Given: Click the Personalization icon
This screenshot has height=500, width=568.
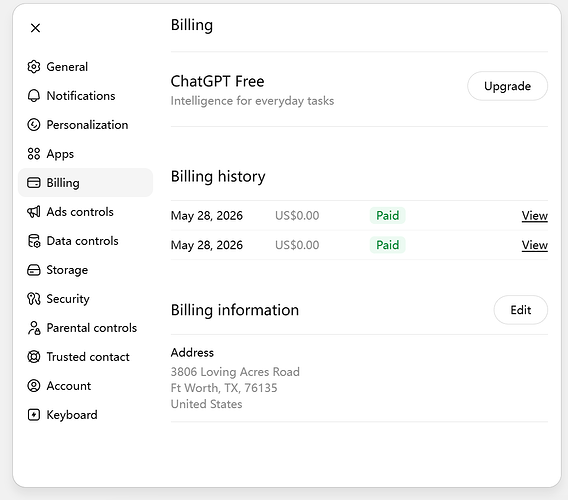Looking at the screenshot, I should click(34, 125).
